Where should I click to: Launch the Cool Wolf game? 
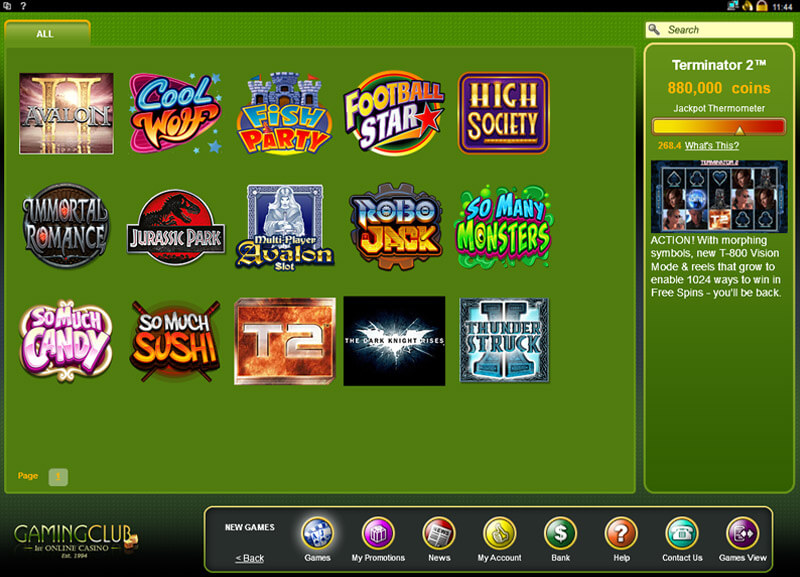tap(176, 113)
